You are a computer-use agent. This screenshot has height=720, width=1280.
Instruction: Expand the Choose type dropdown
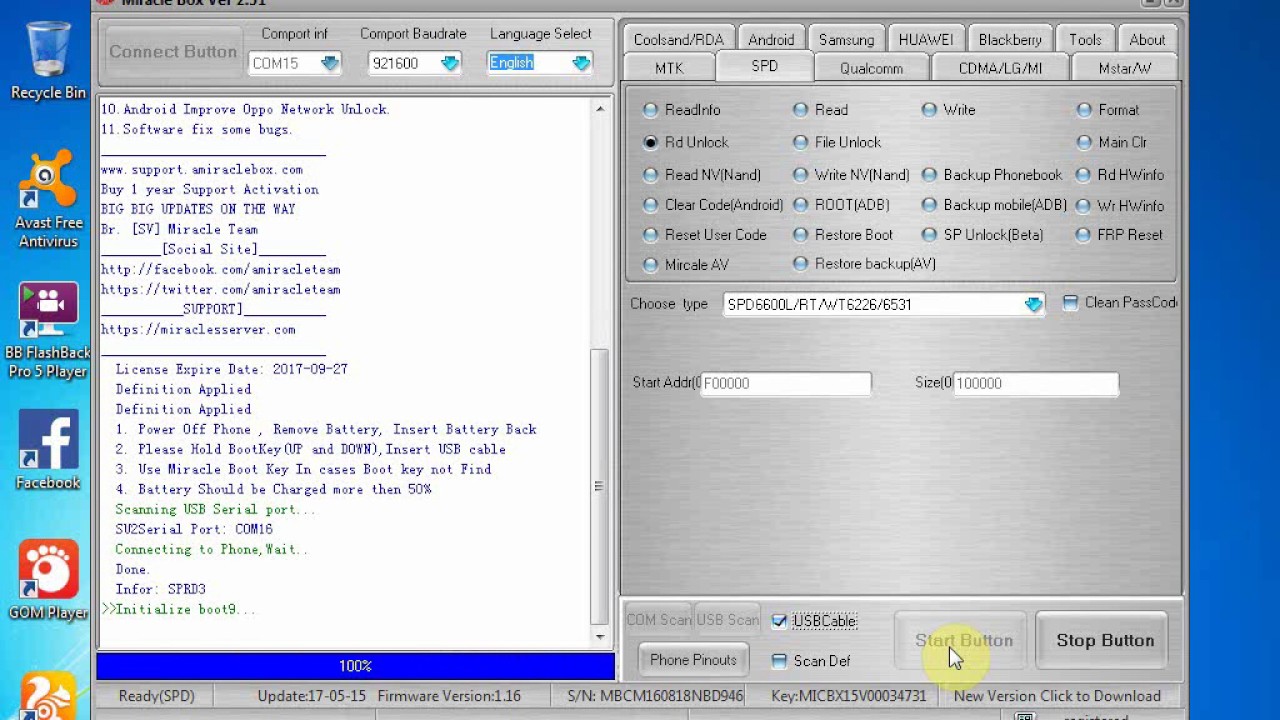pos(1033,304)
